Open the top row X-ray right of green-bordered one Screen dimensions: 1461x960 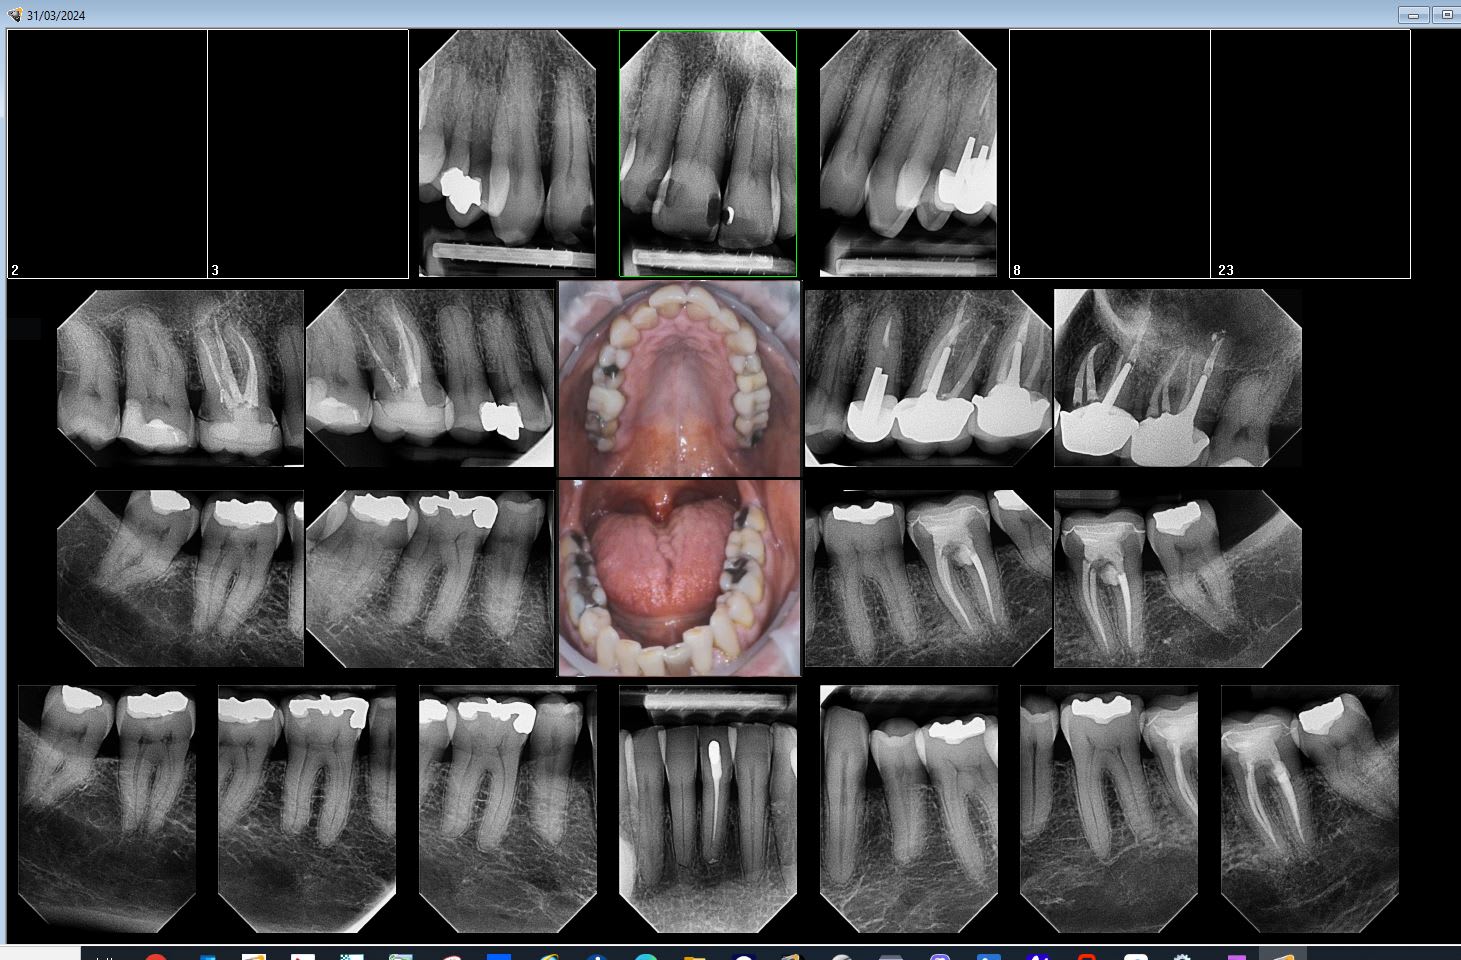908,153
